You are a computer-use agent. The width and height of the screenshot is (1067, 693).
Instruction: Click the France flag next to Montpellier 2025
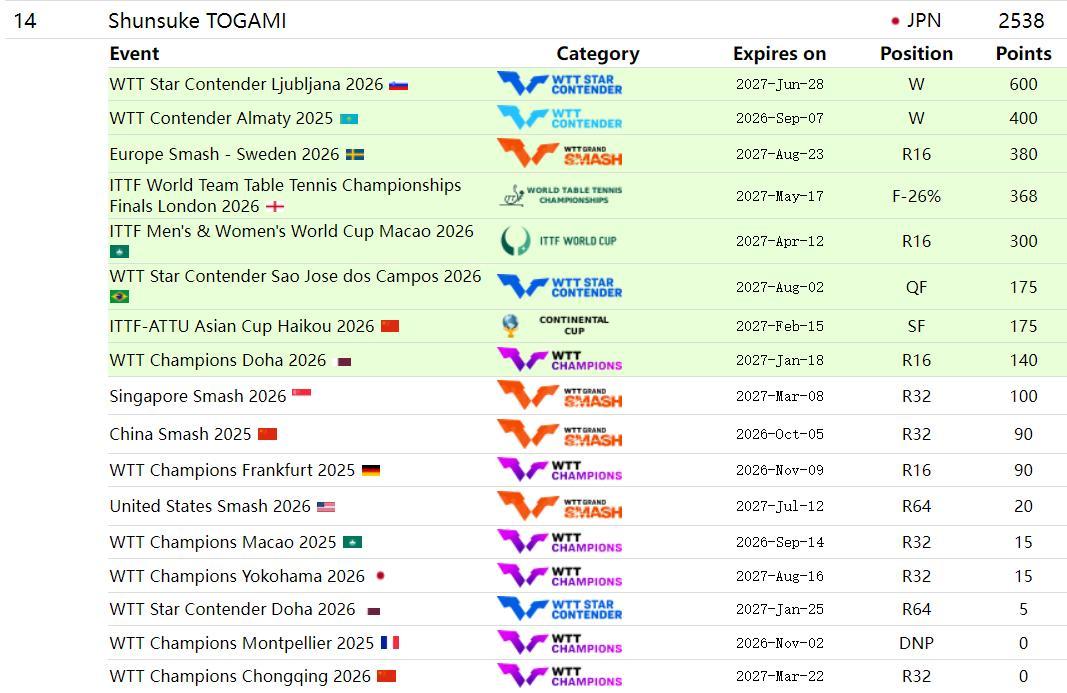click(390, 643)
